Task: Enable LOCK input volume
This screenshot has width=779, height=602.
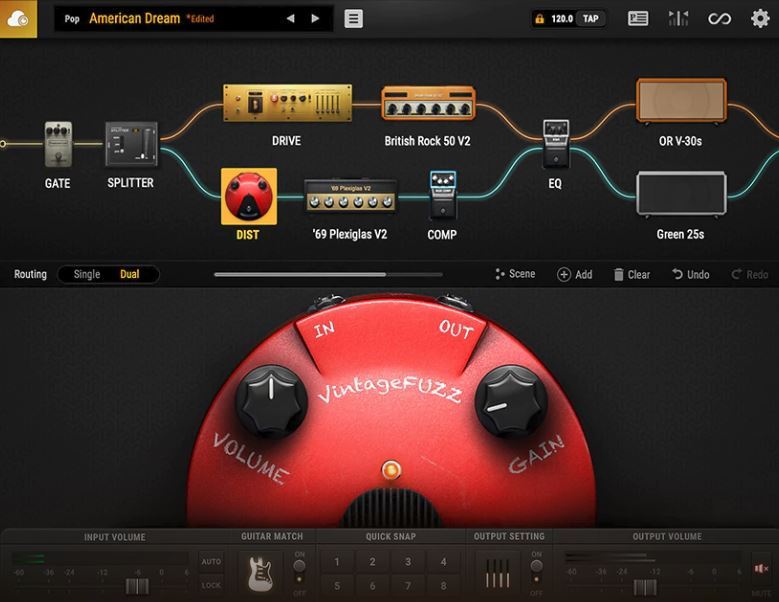Action: pos(211,585)
